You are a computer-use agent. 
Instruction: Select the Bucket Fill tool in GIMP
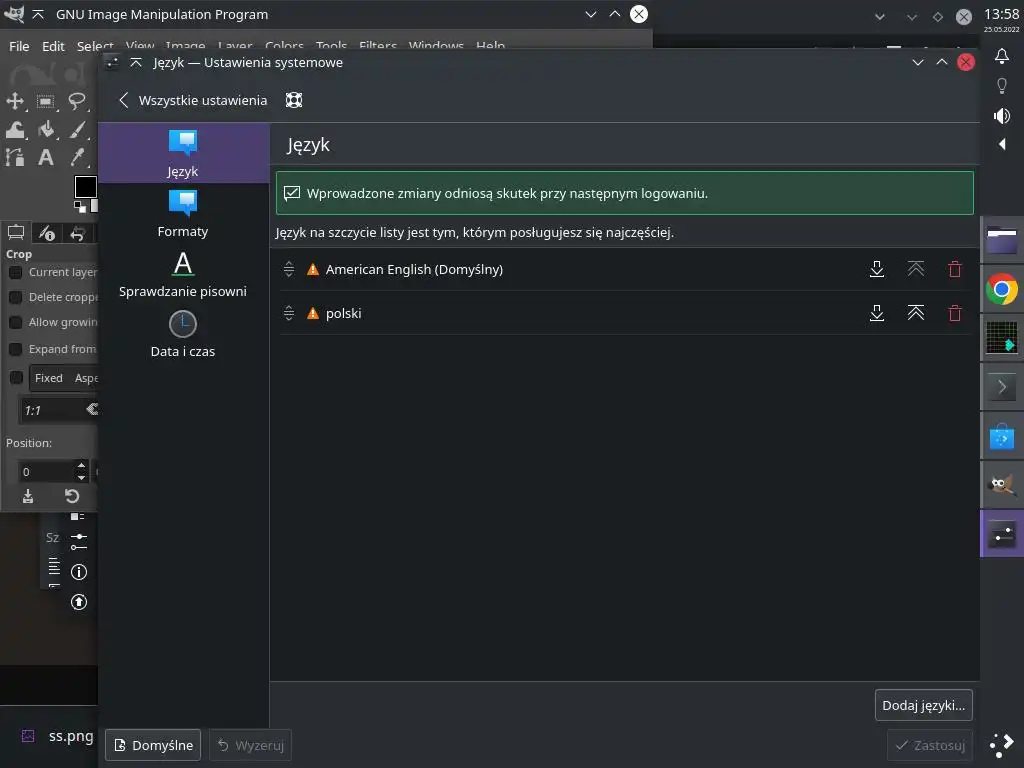coord(46,129)
